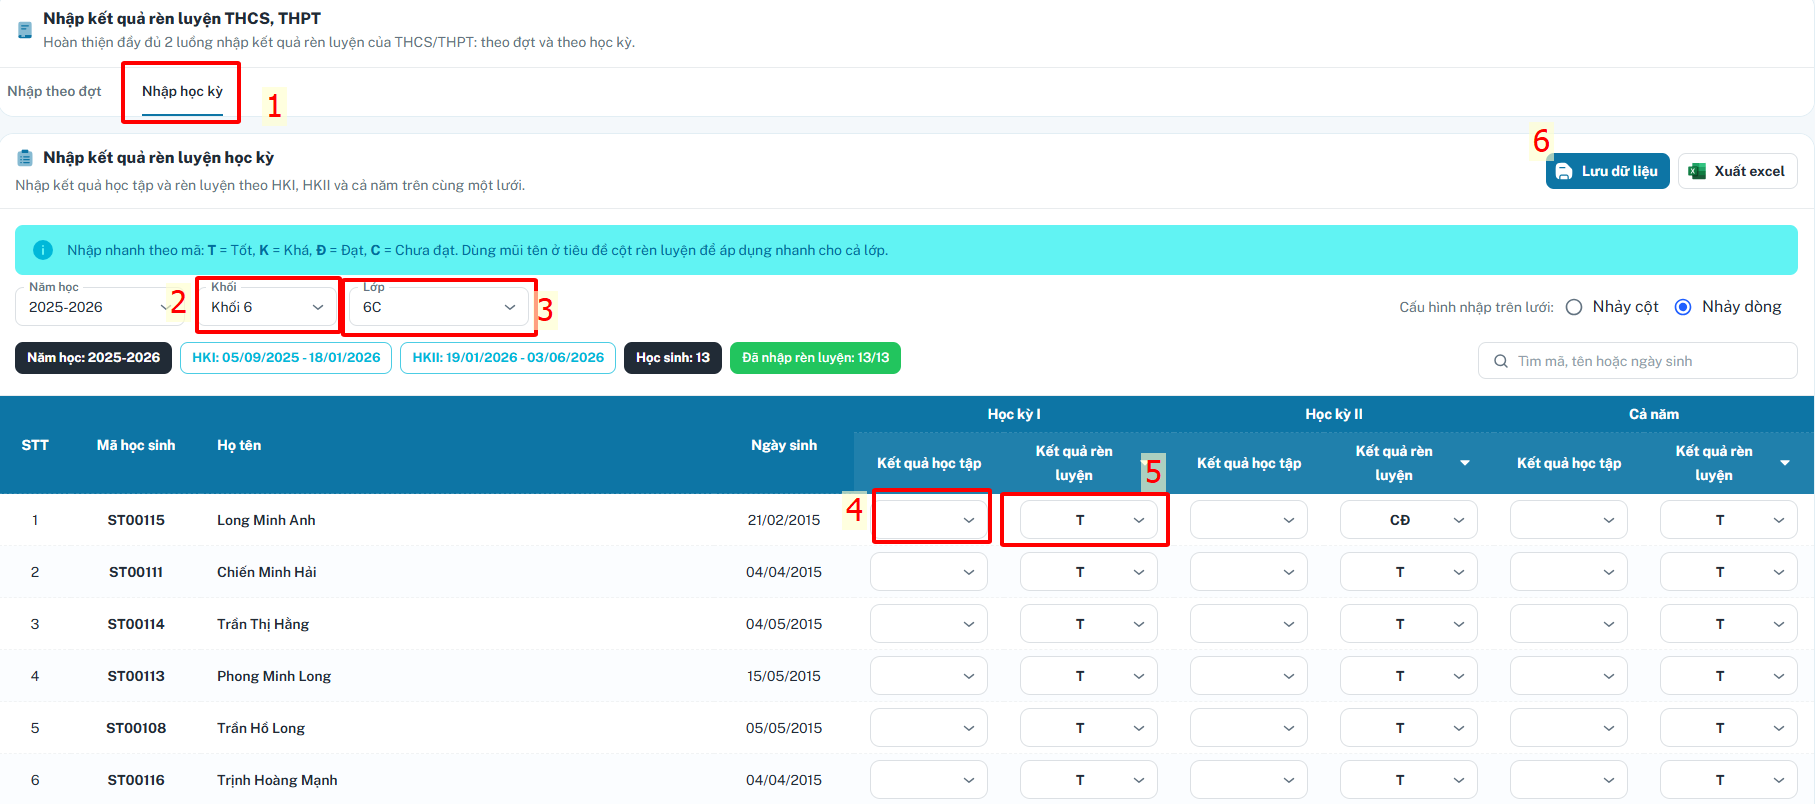
Task: Open Cả năm rèn luyện dropdown for Trịnh Hoàng Mạnh
Action: coord(1729,780)
